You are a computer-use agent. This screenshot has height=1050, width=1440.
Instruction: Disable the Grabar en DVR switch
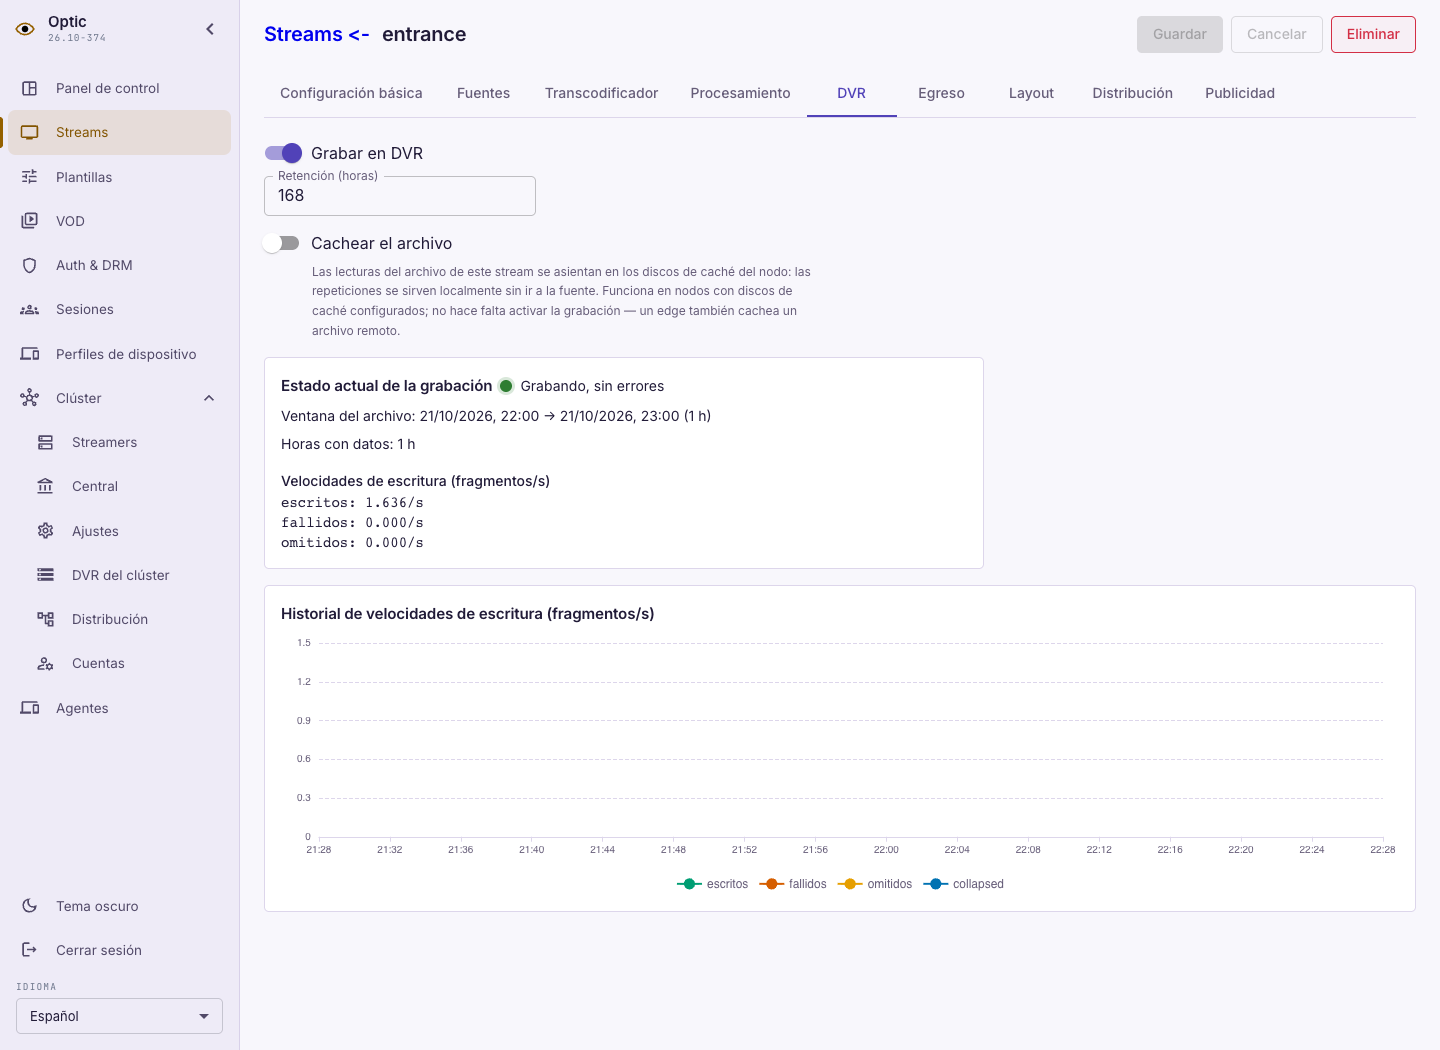(x=283, y=153)
